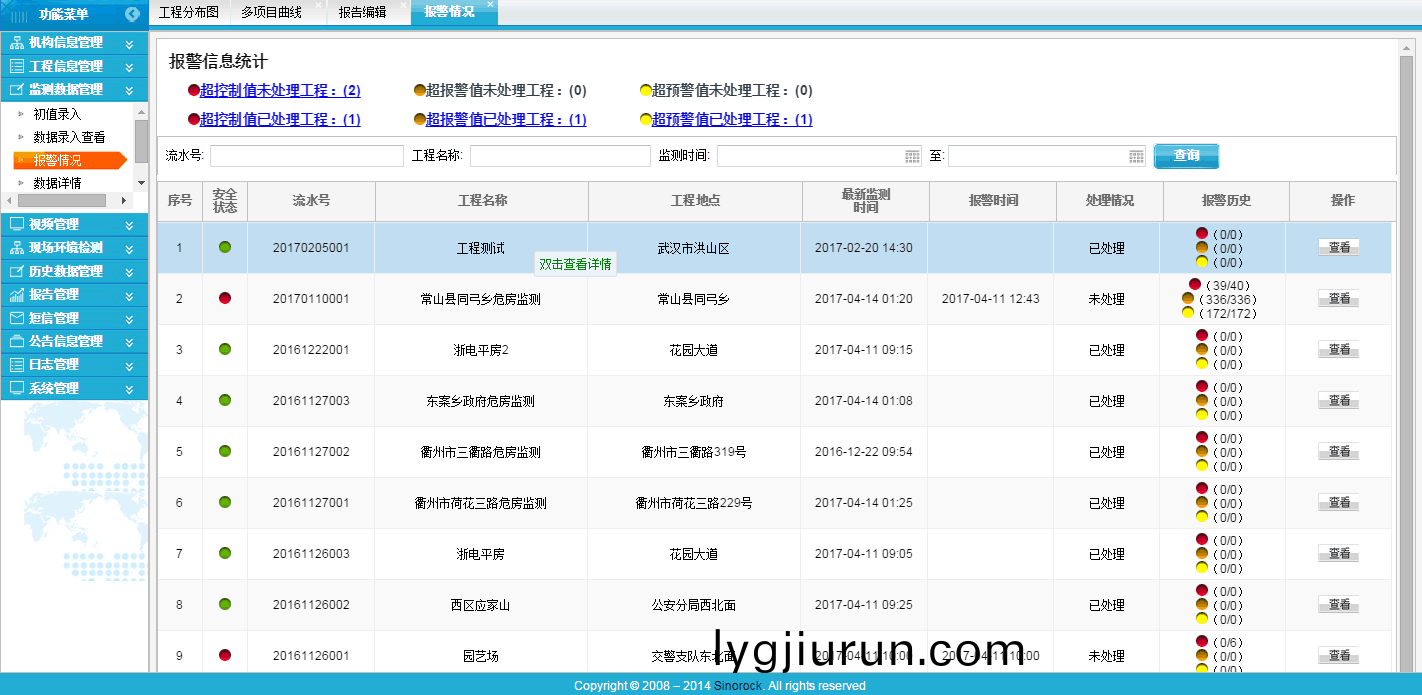Click the 公告信息管理 briefcase icon

pyautogui.click(x=16, y=341)
